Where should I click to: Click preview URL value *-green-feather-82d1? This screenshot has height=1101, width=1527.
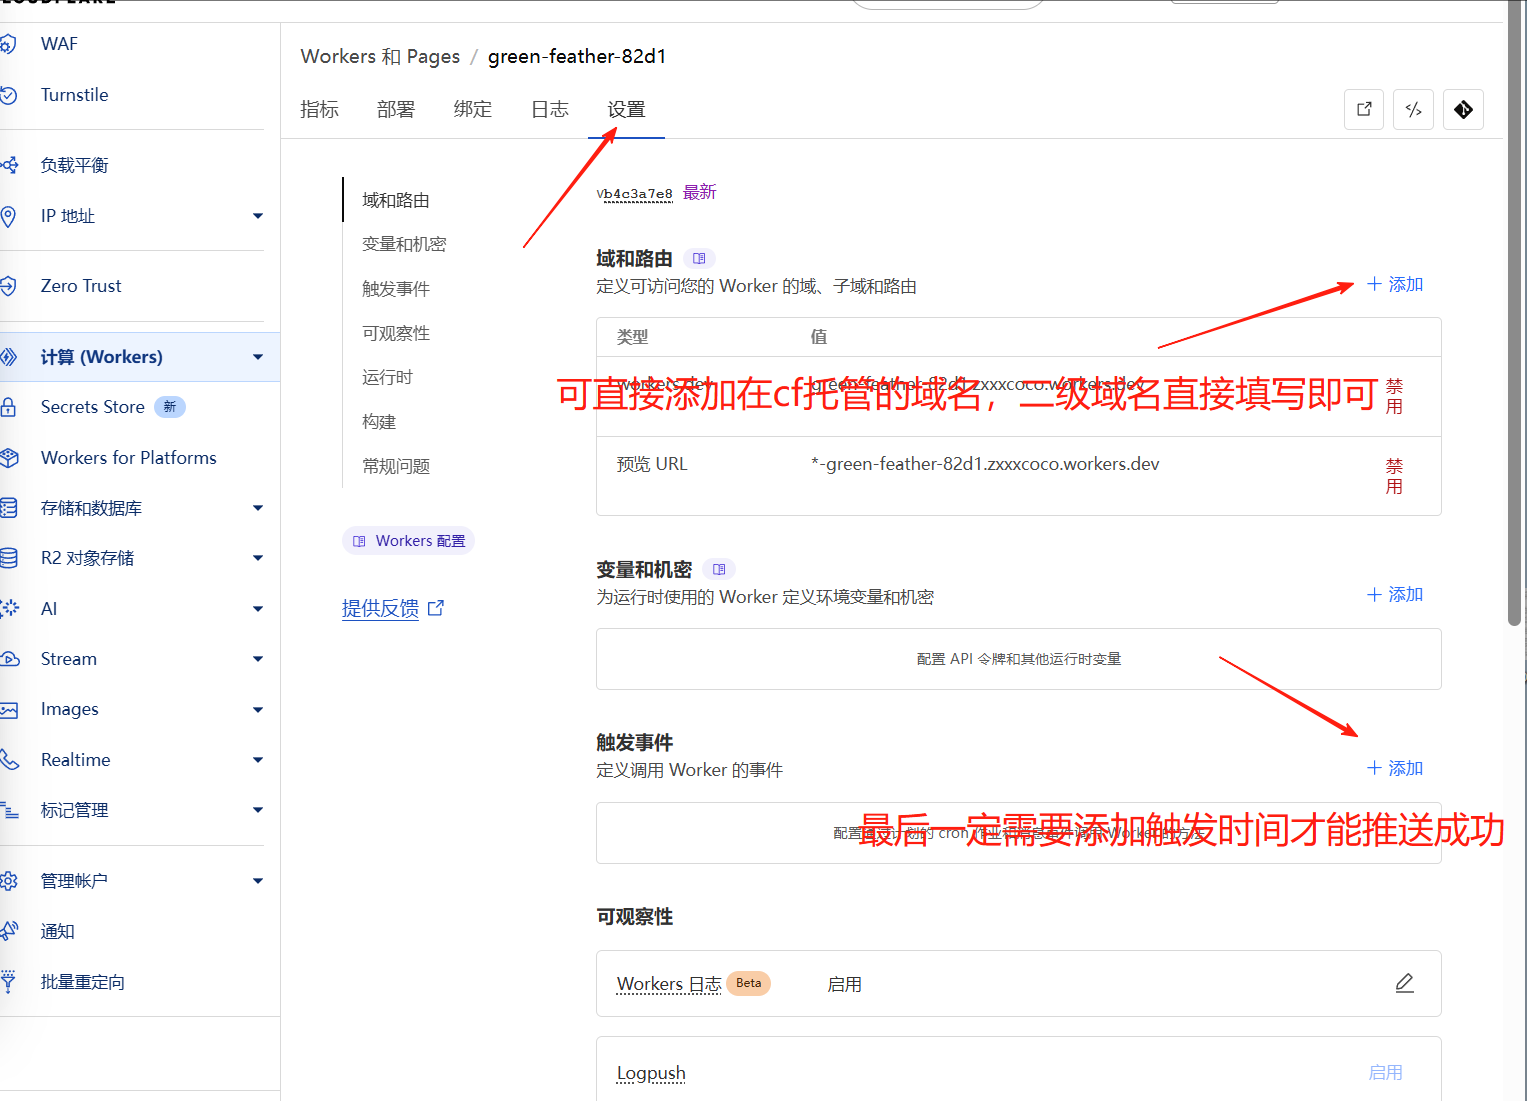pos(985,464)
